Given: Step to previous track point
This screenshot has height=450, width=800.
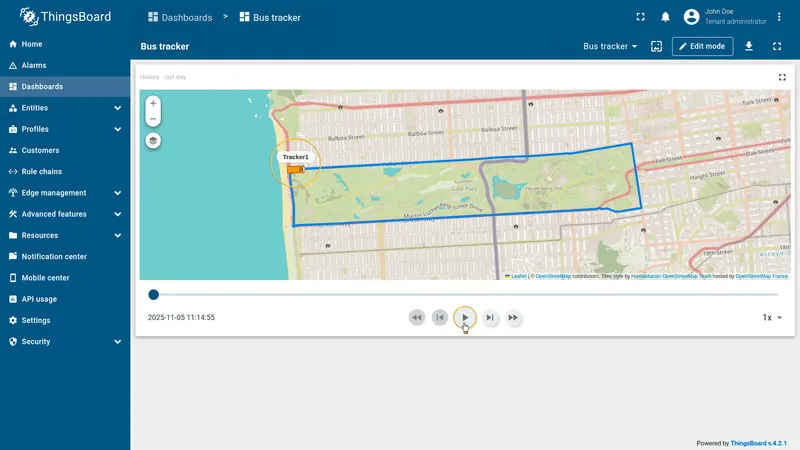Looking at the screenshot, I should [x=440, y=318].
